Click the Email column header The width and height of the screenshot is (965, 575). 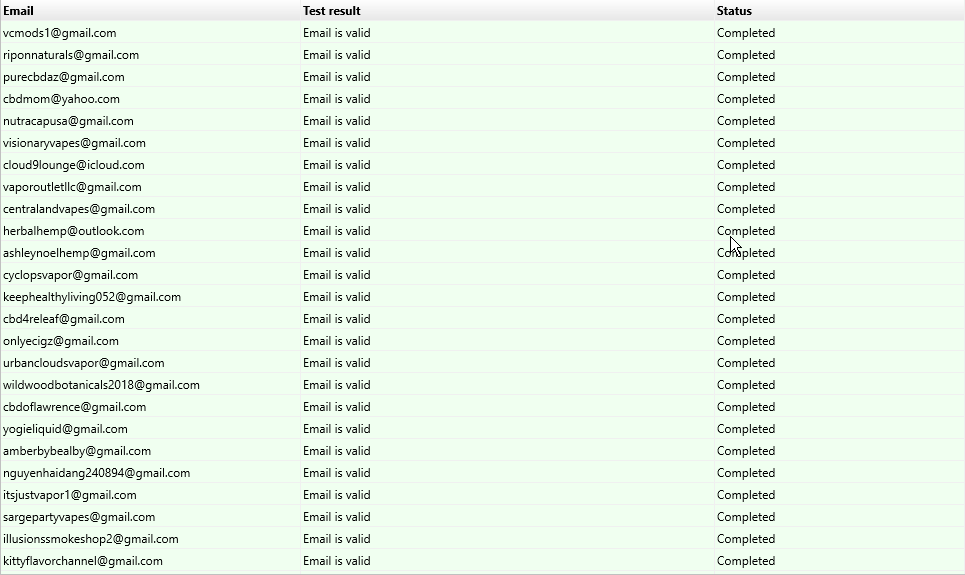click(18, 11)
